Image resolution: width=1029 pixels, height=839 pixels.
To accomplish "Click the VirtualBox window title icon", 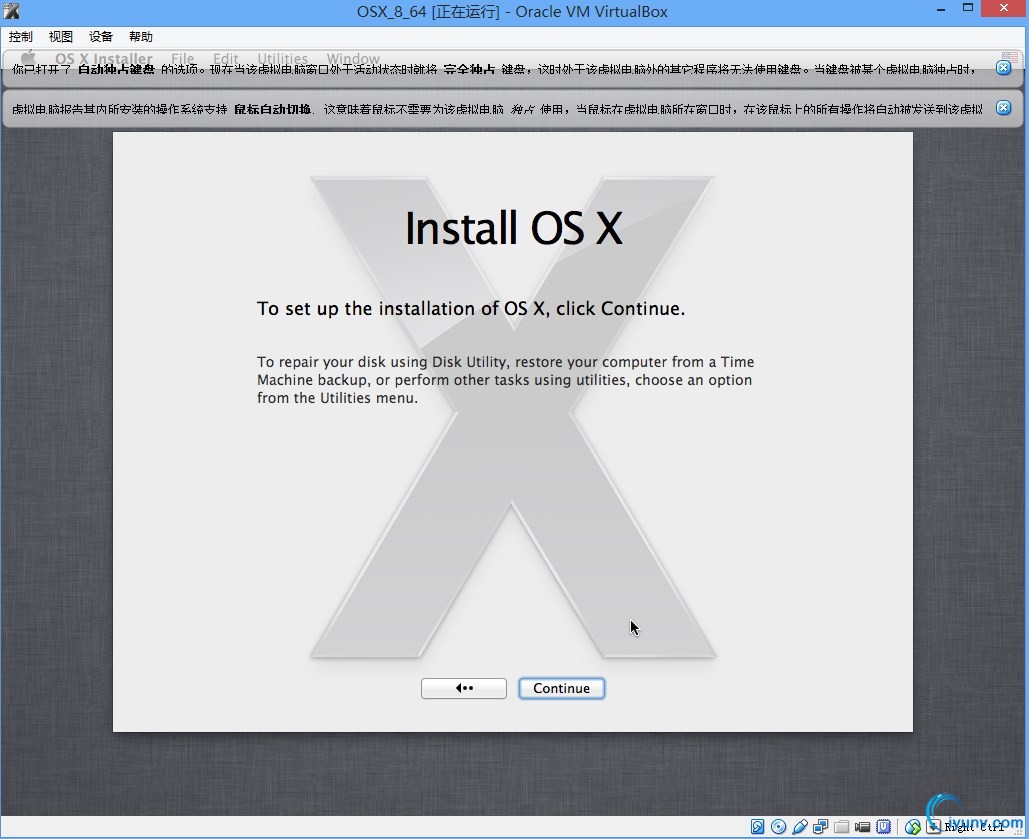I will [x=10, y=11].
